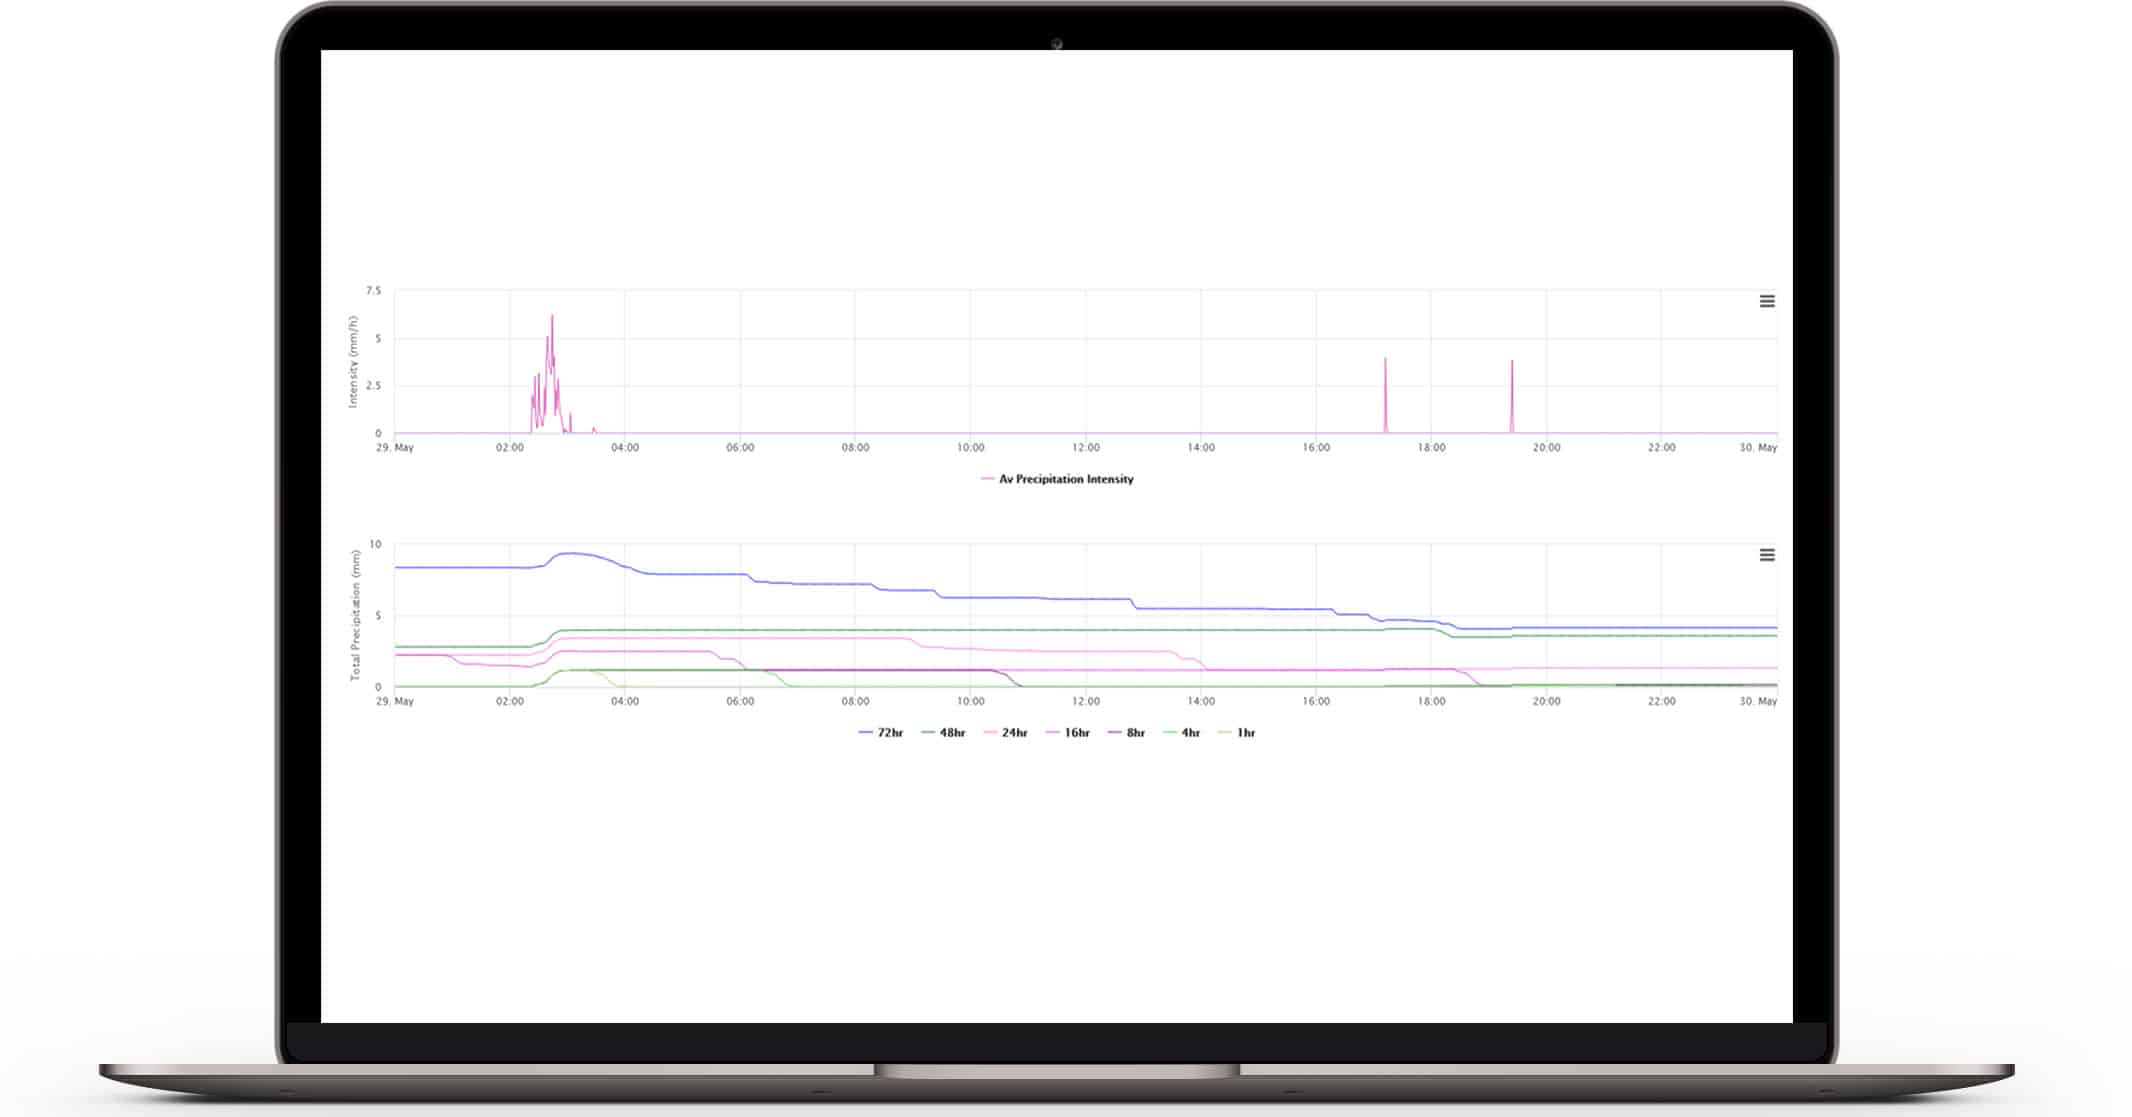This screenshot has height=1117, width=2132.
Task: Click the 72hr line peak near 03:00
Action: pyautogui.click(x=572, y=553)
